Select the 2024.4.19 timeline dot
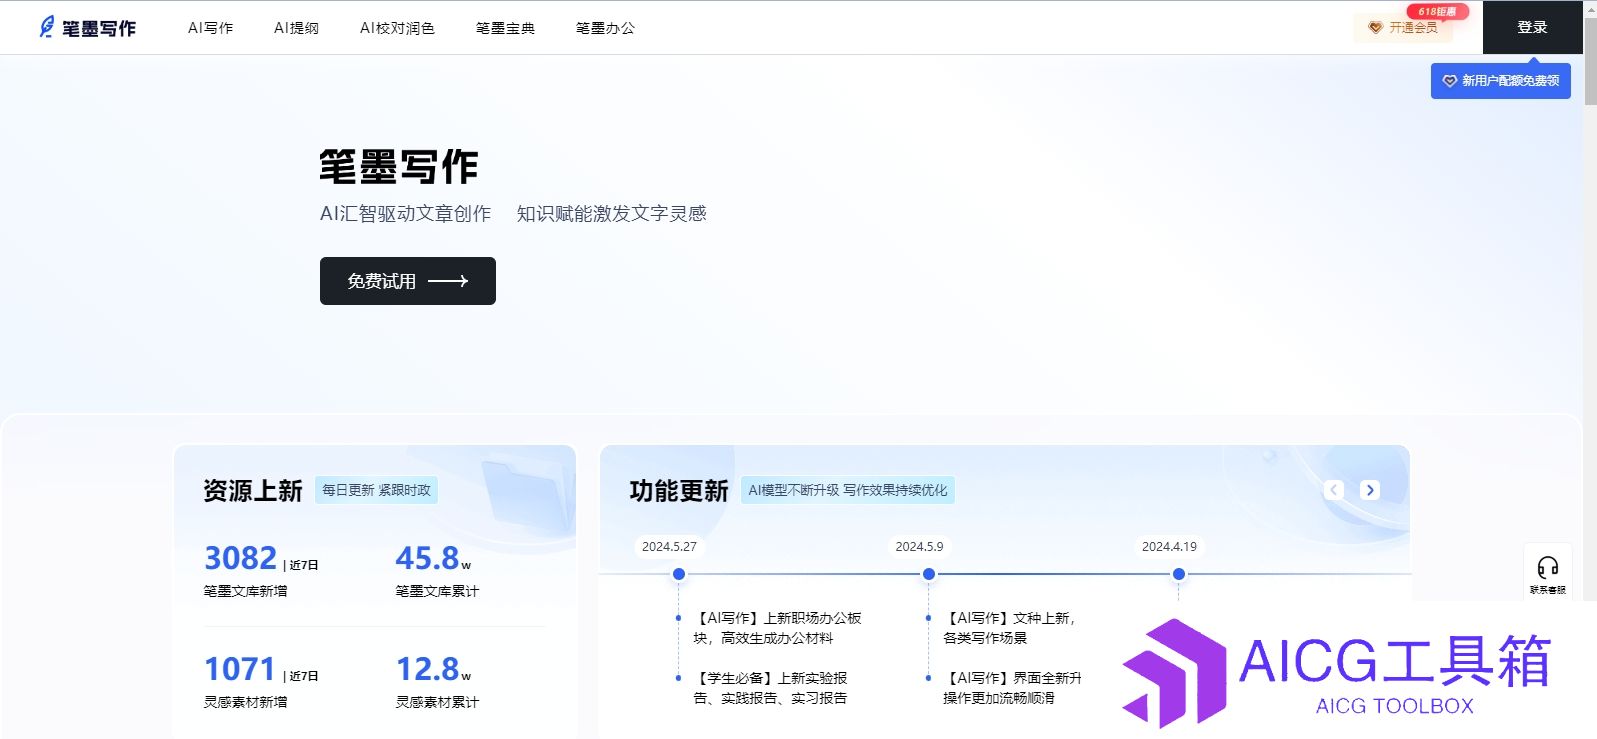The image size is (1597, 739). pyautogui.click(x=1179, y=574)
